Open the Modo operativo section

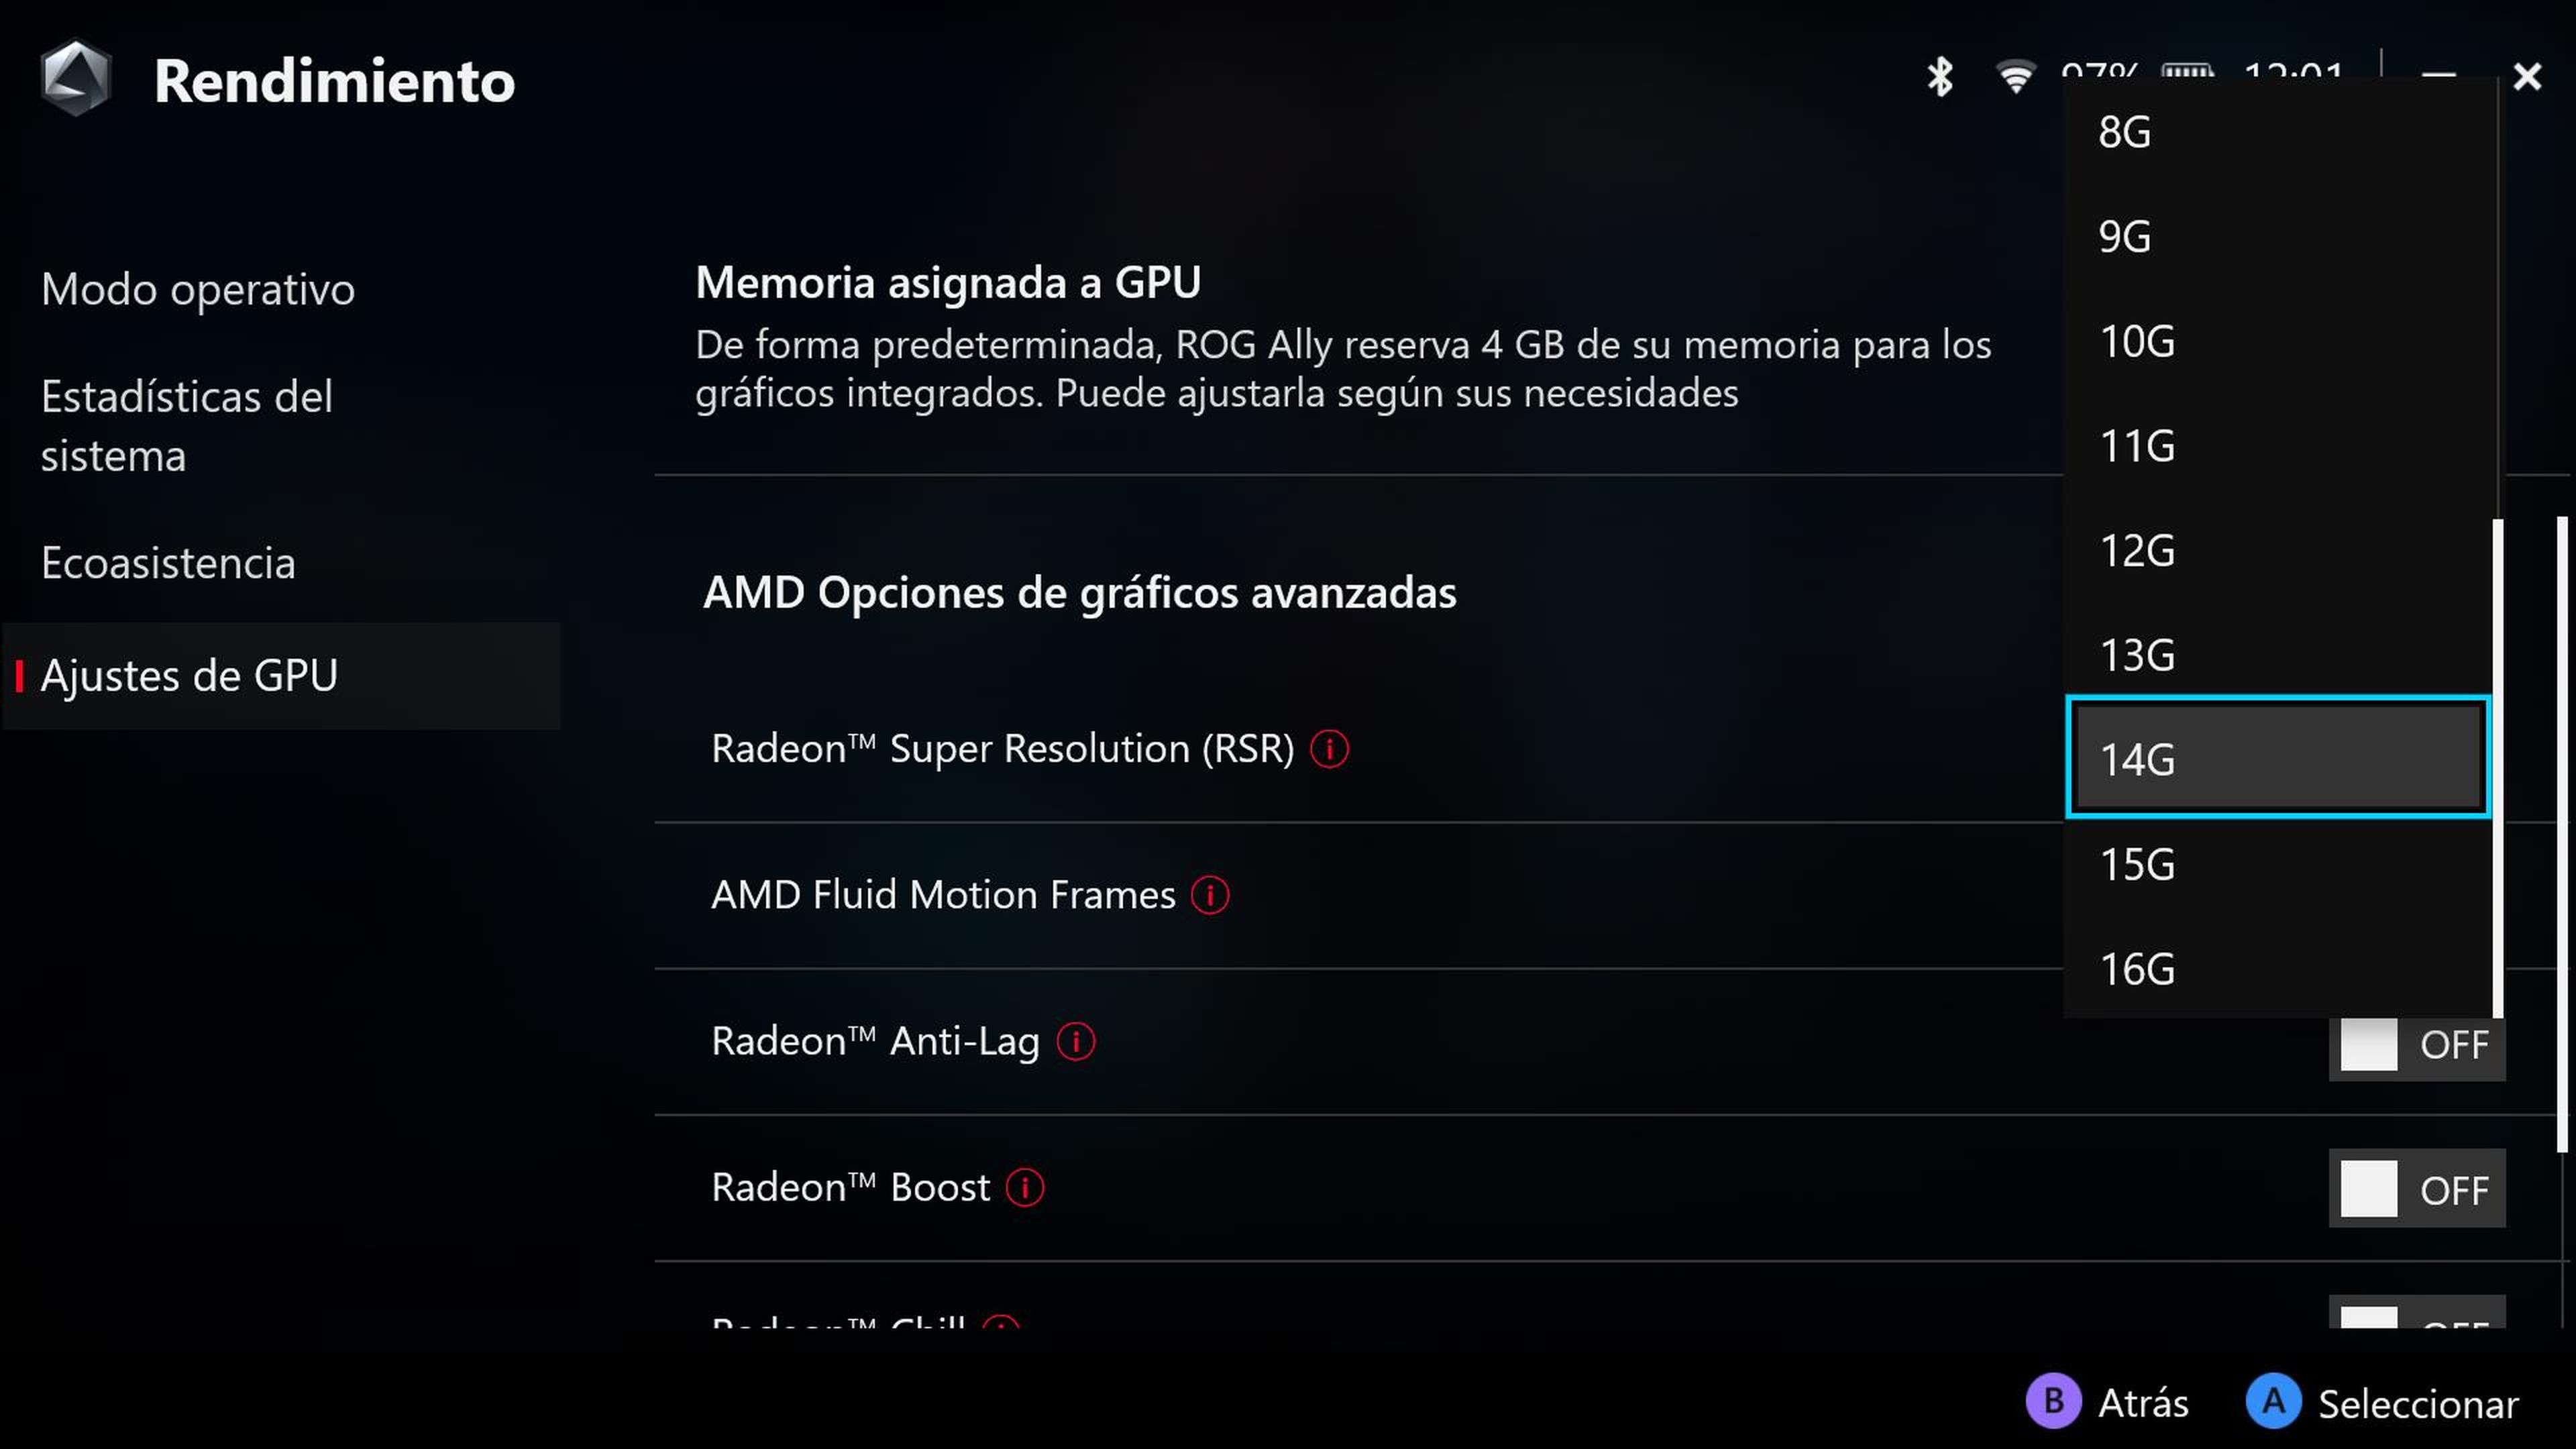point(197,289)
